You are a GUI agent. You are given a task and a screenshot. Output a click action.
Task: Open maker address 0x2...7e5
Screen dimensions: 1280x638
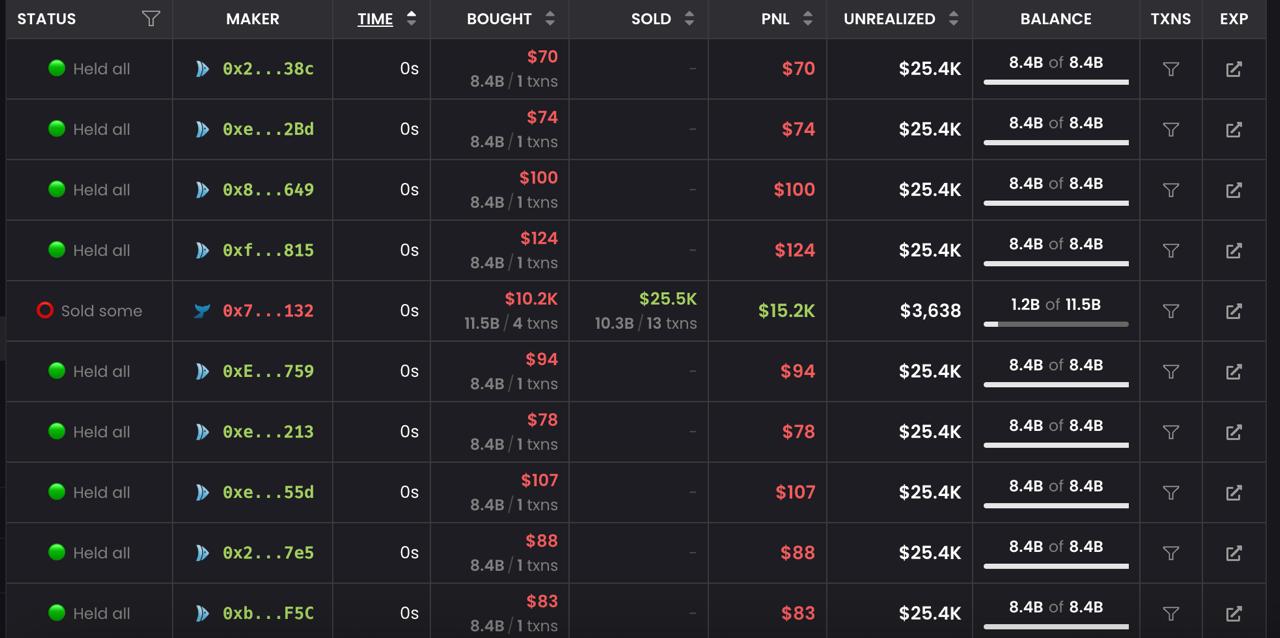tap(268, 552)
